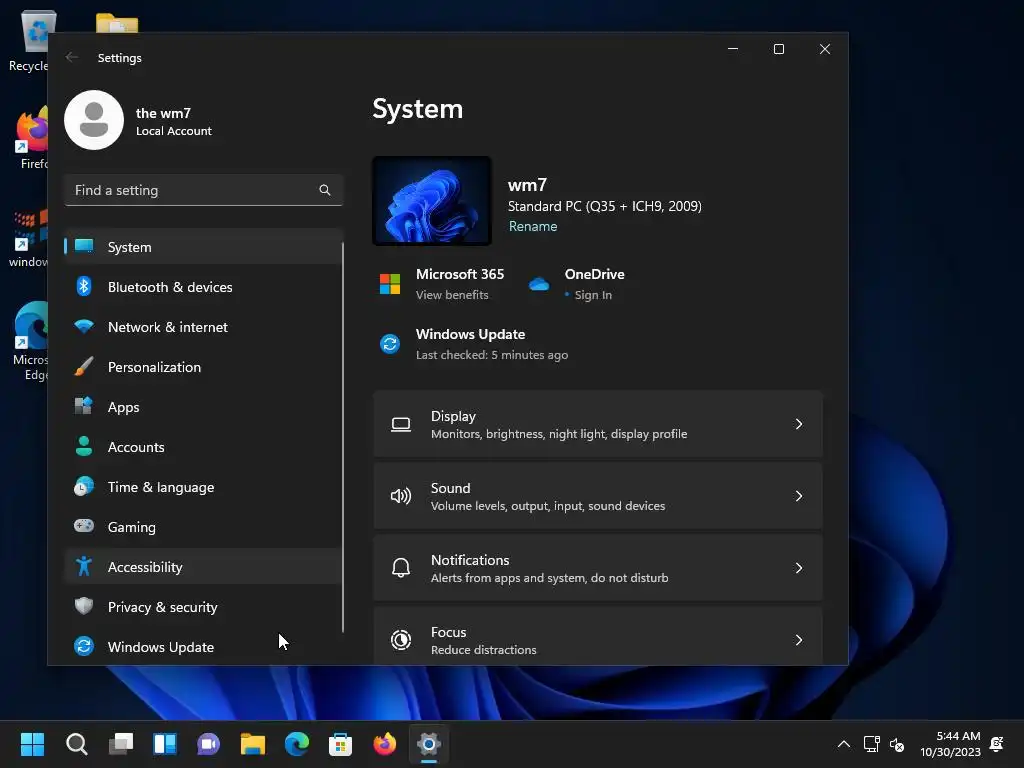
Task: Click Microsoft 365 View benefits
Action: [x=452, y=295]
